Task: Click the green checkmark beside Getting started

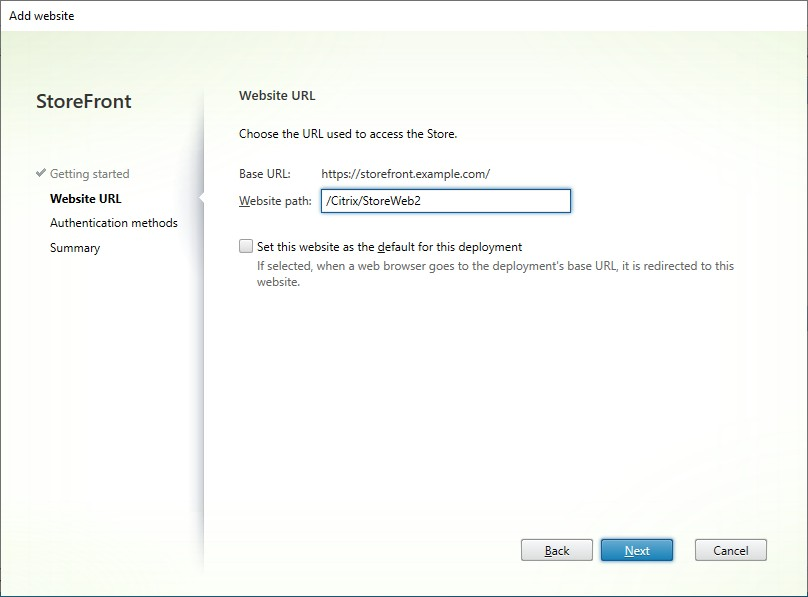Action: tap(38, 173)
